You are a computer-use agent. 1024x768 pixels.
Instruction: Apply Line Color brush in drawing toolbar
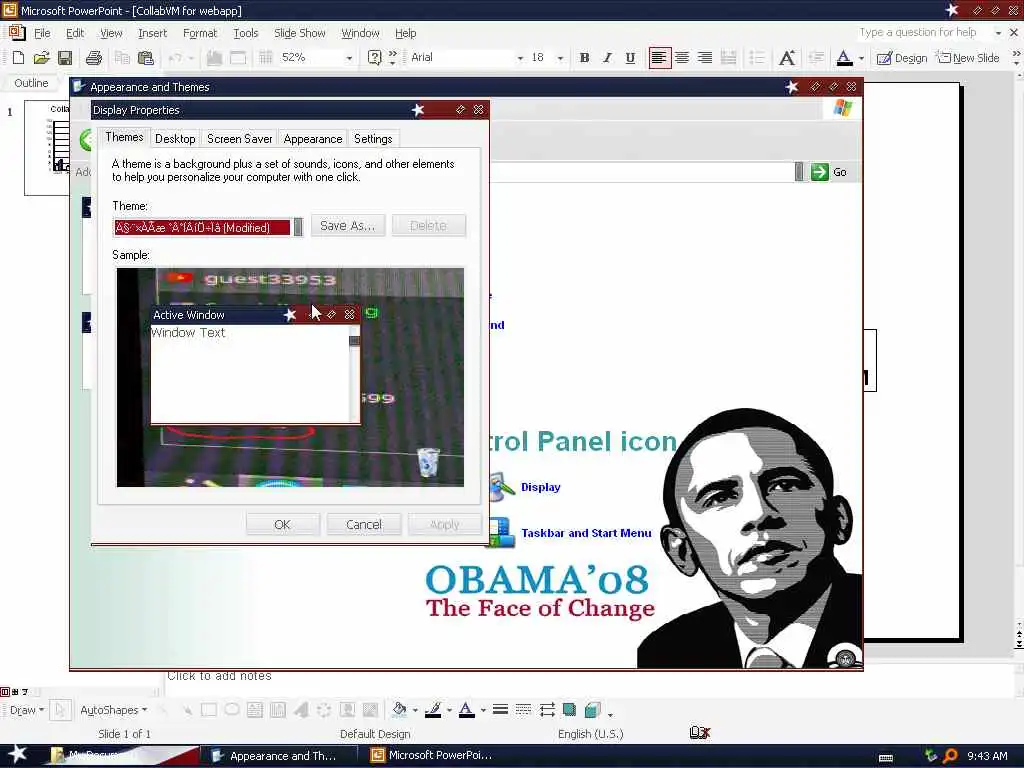click(x=433, y=710)
